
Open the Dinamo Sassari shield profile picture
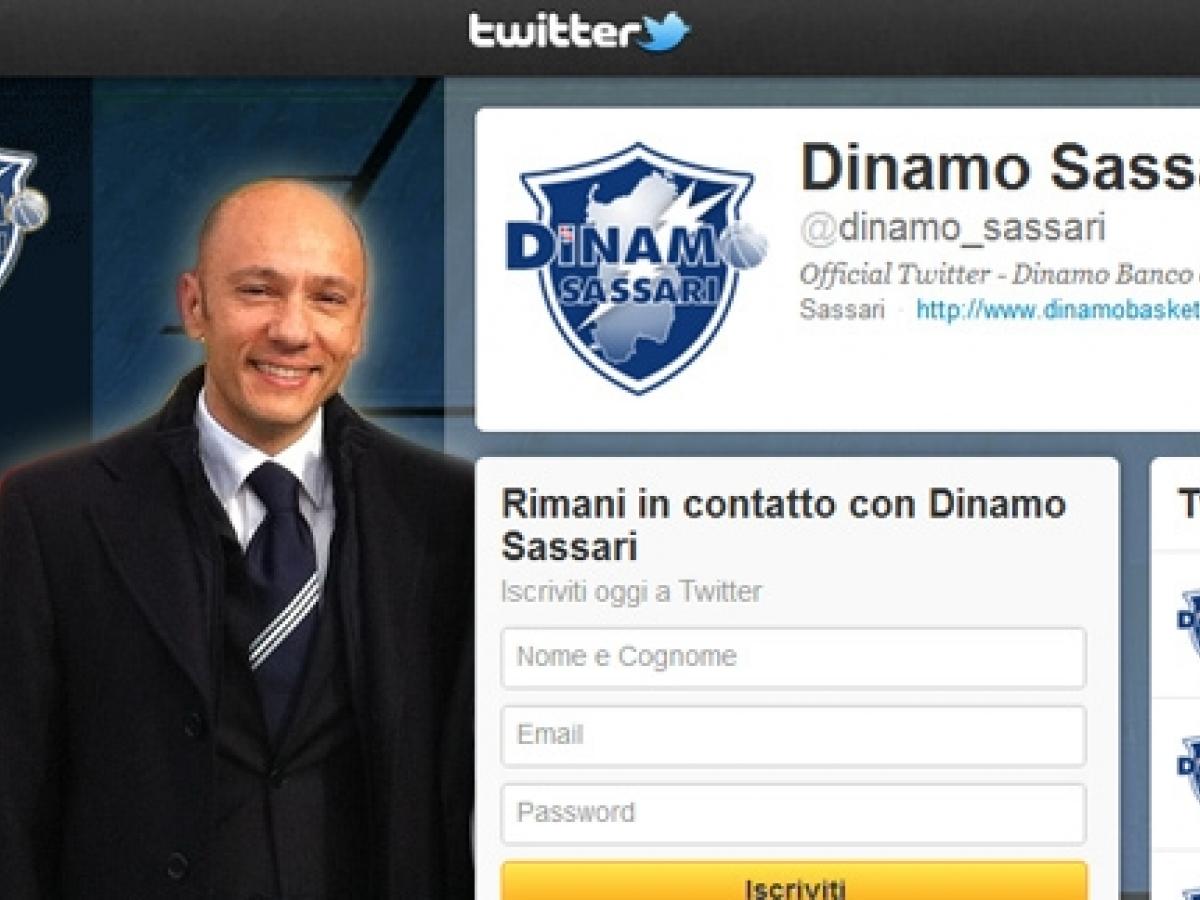pos(637,268)
